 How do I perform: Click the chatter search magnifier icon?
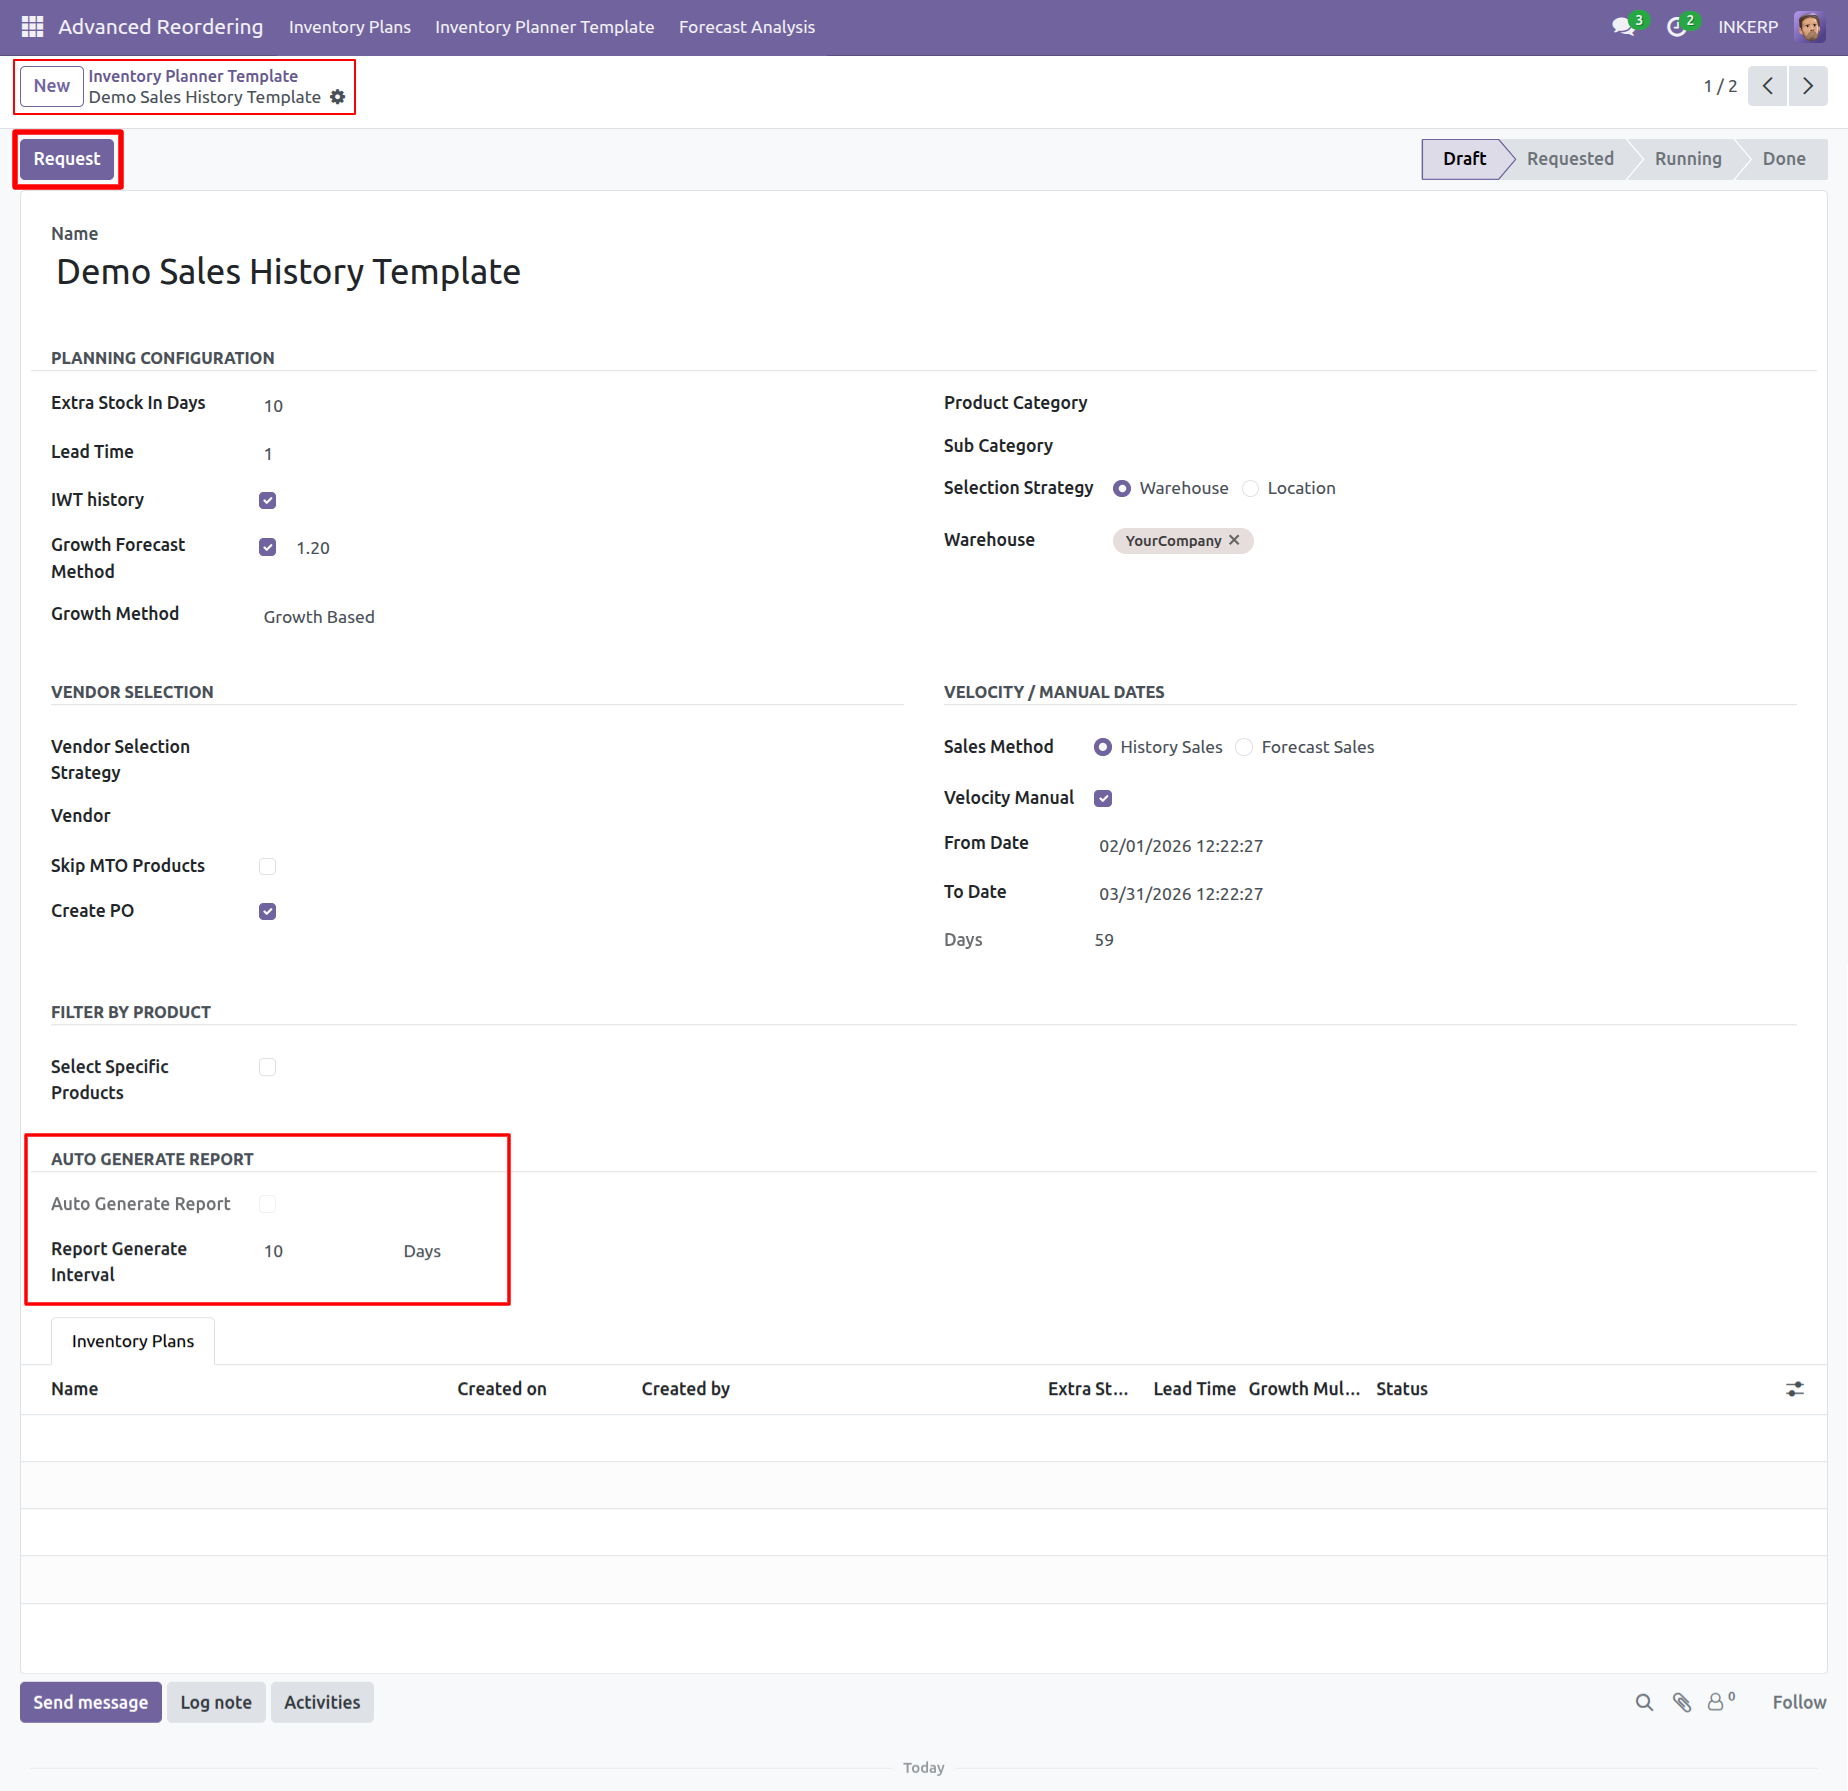coord(1644,1702)
